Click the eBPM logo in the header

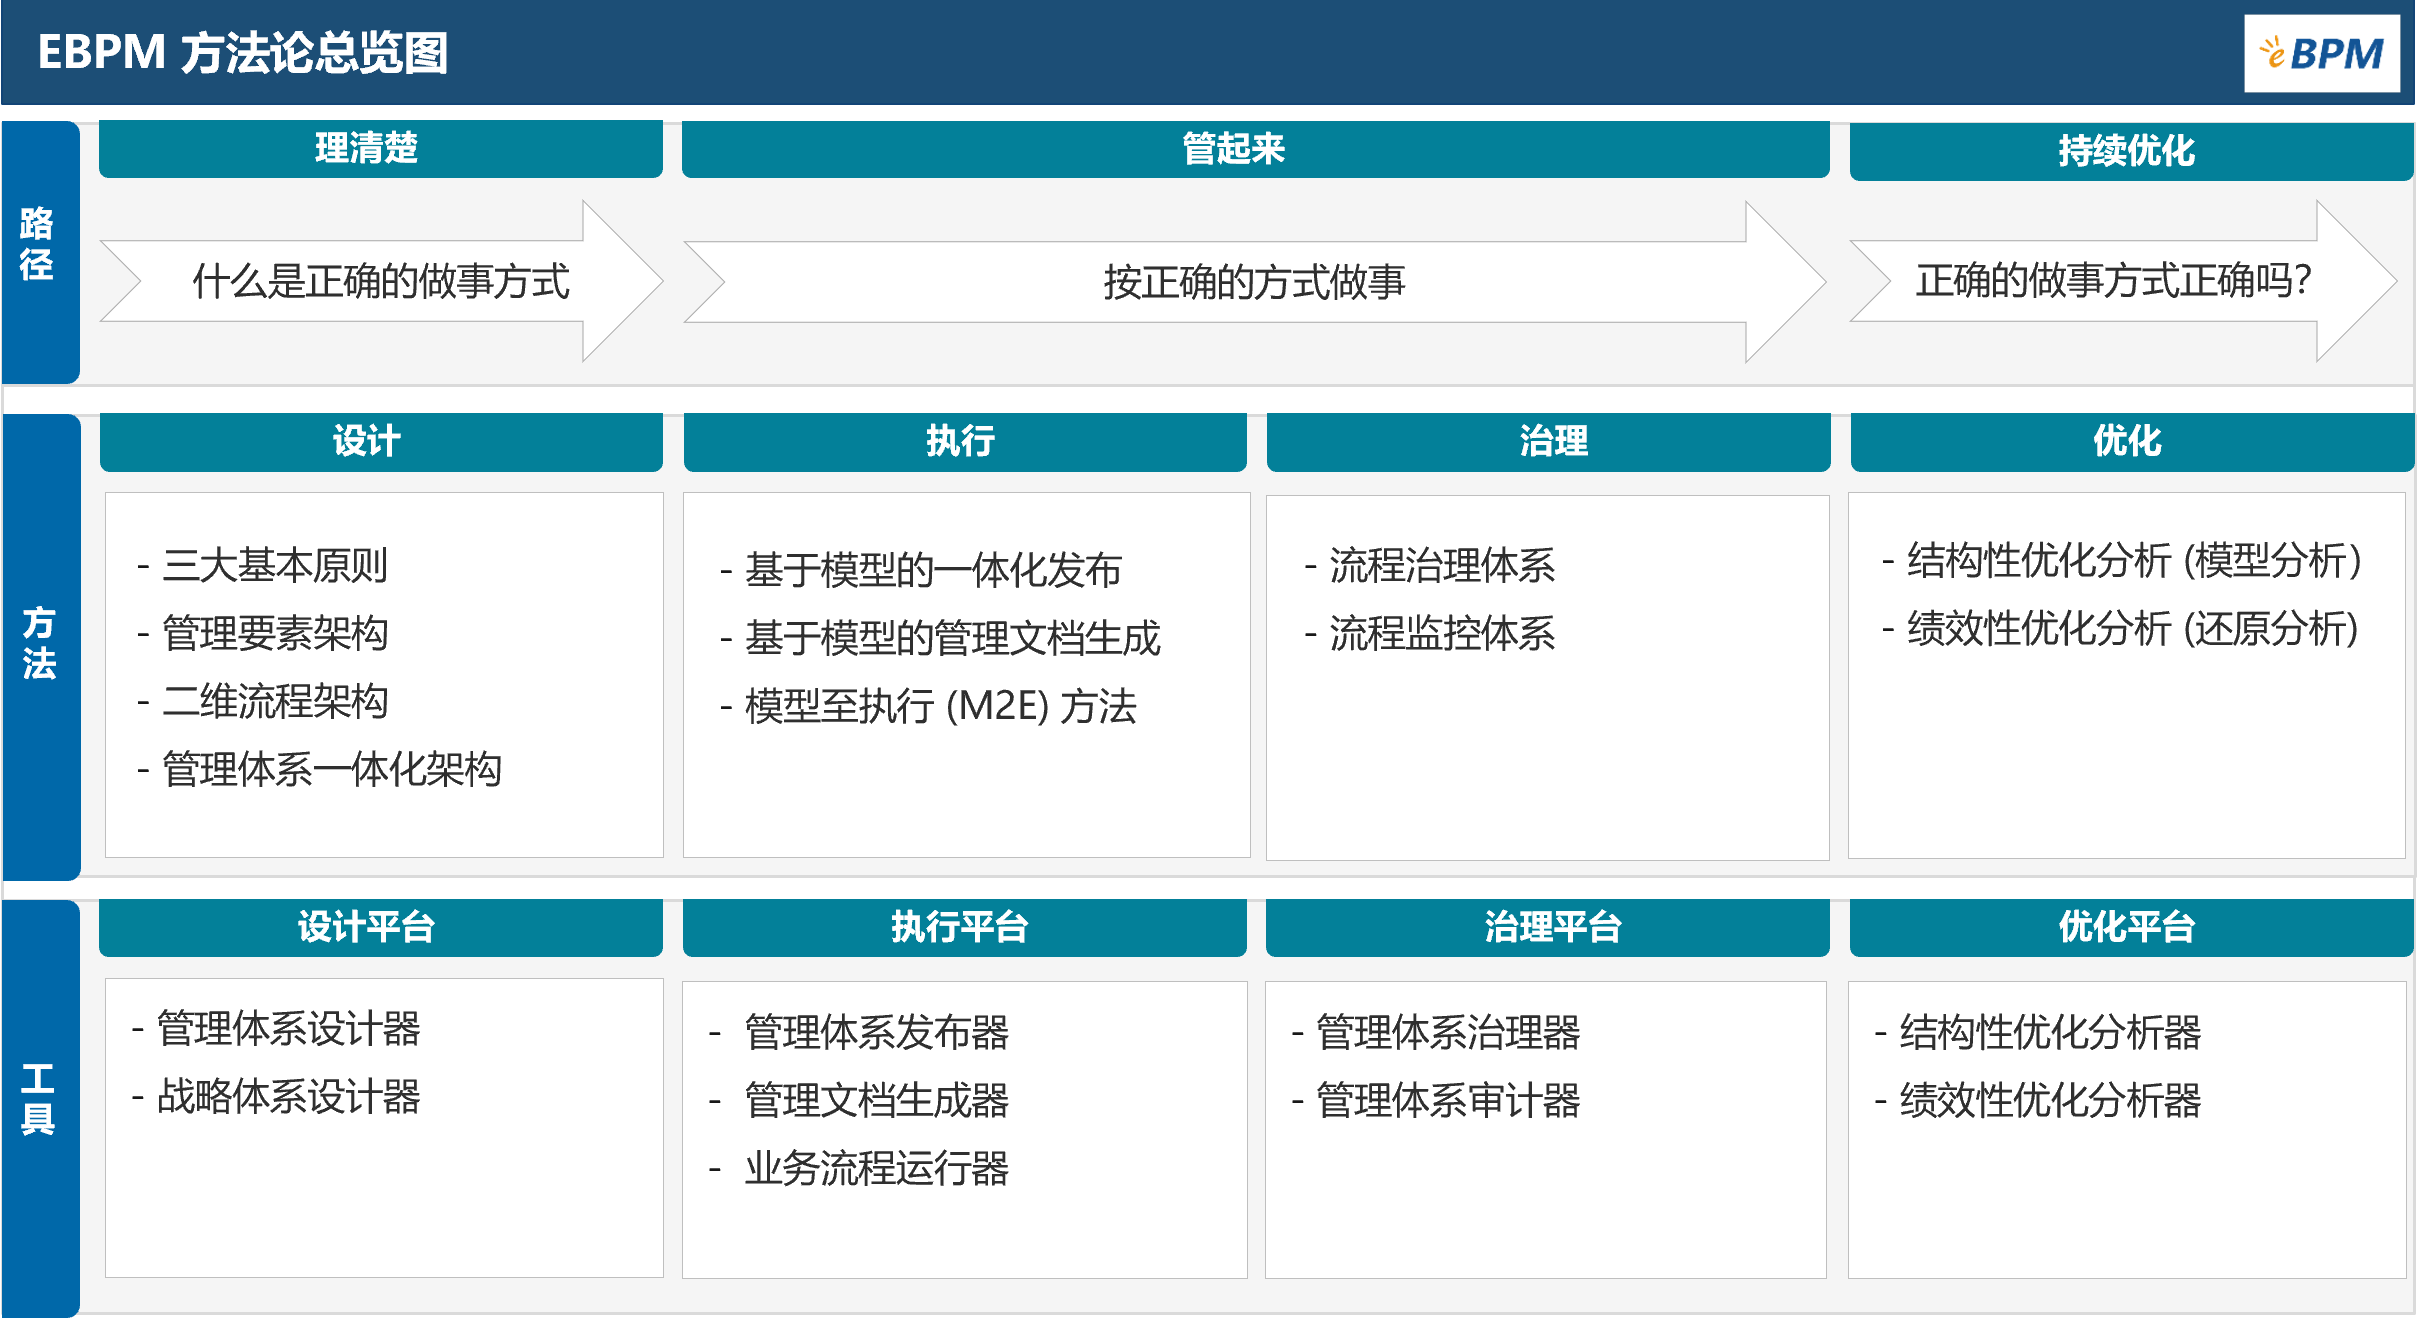tap(2321, 53)
